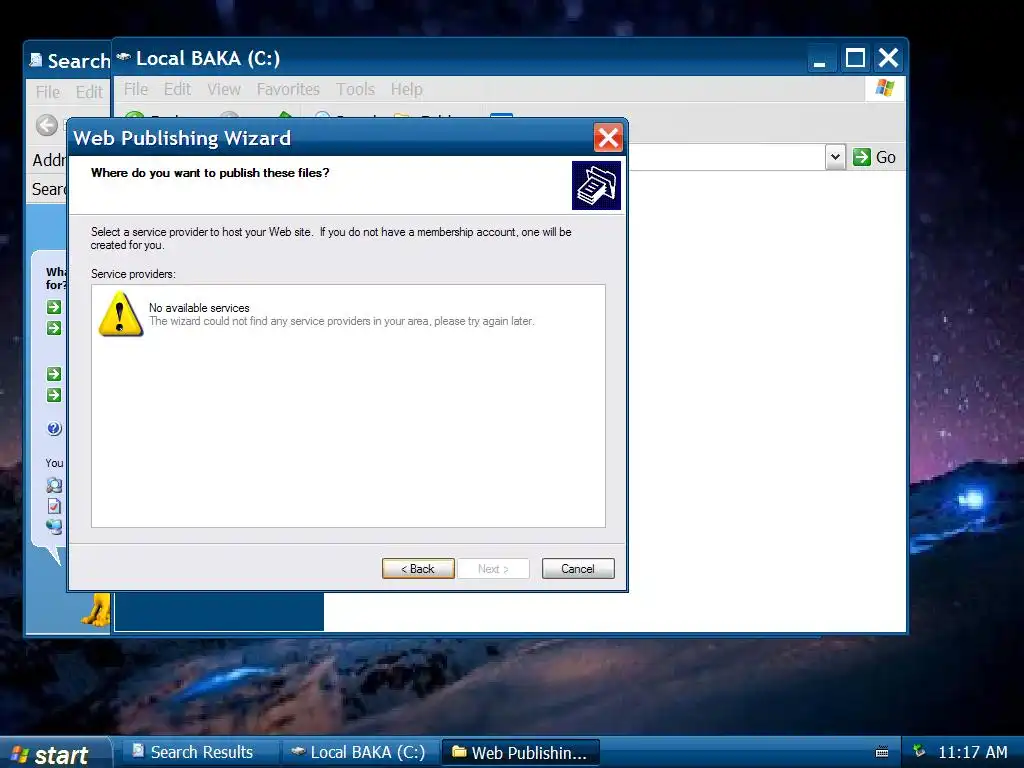The height and width of the screenshot is (768, 1024).
Task: Close the Web Publishing Wizard with the red X
Action: tap(608, 138)
